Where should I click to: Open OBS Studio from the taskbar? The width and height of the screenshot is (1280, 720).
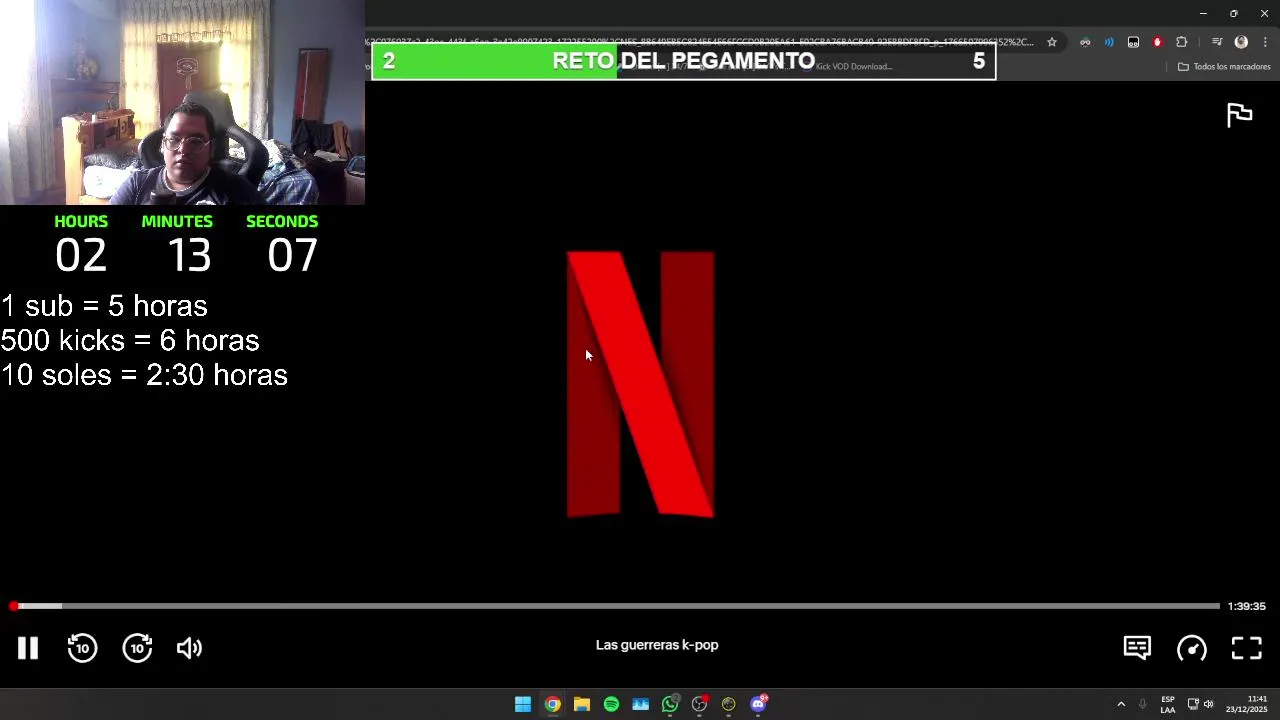[700, 704]
